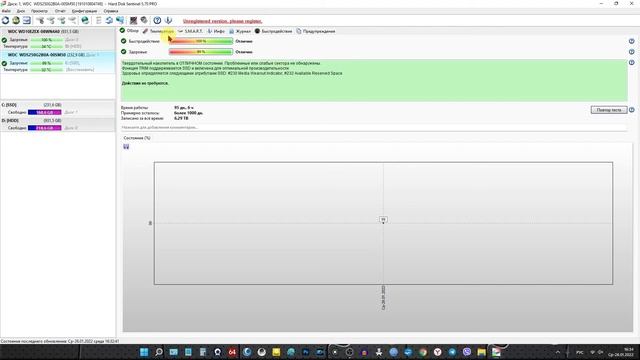Viewport: 640px width, 360px height.
Task: Click the green globe toolbar icon
Action: tap(85, 20)
